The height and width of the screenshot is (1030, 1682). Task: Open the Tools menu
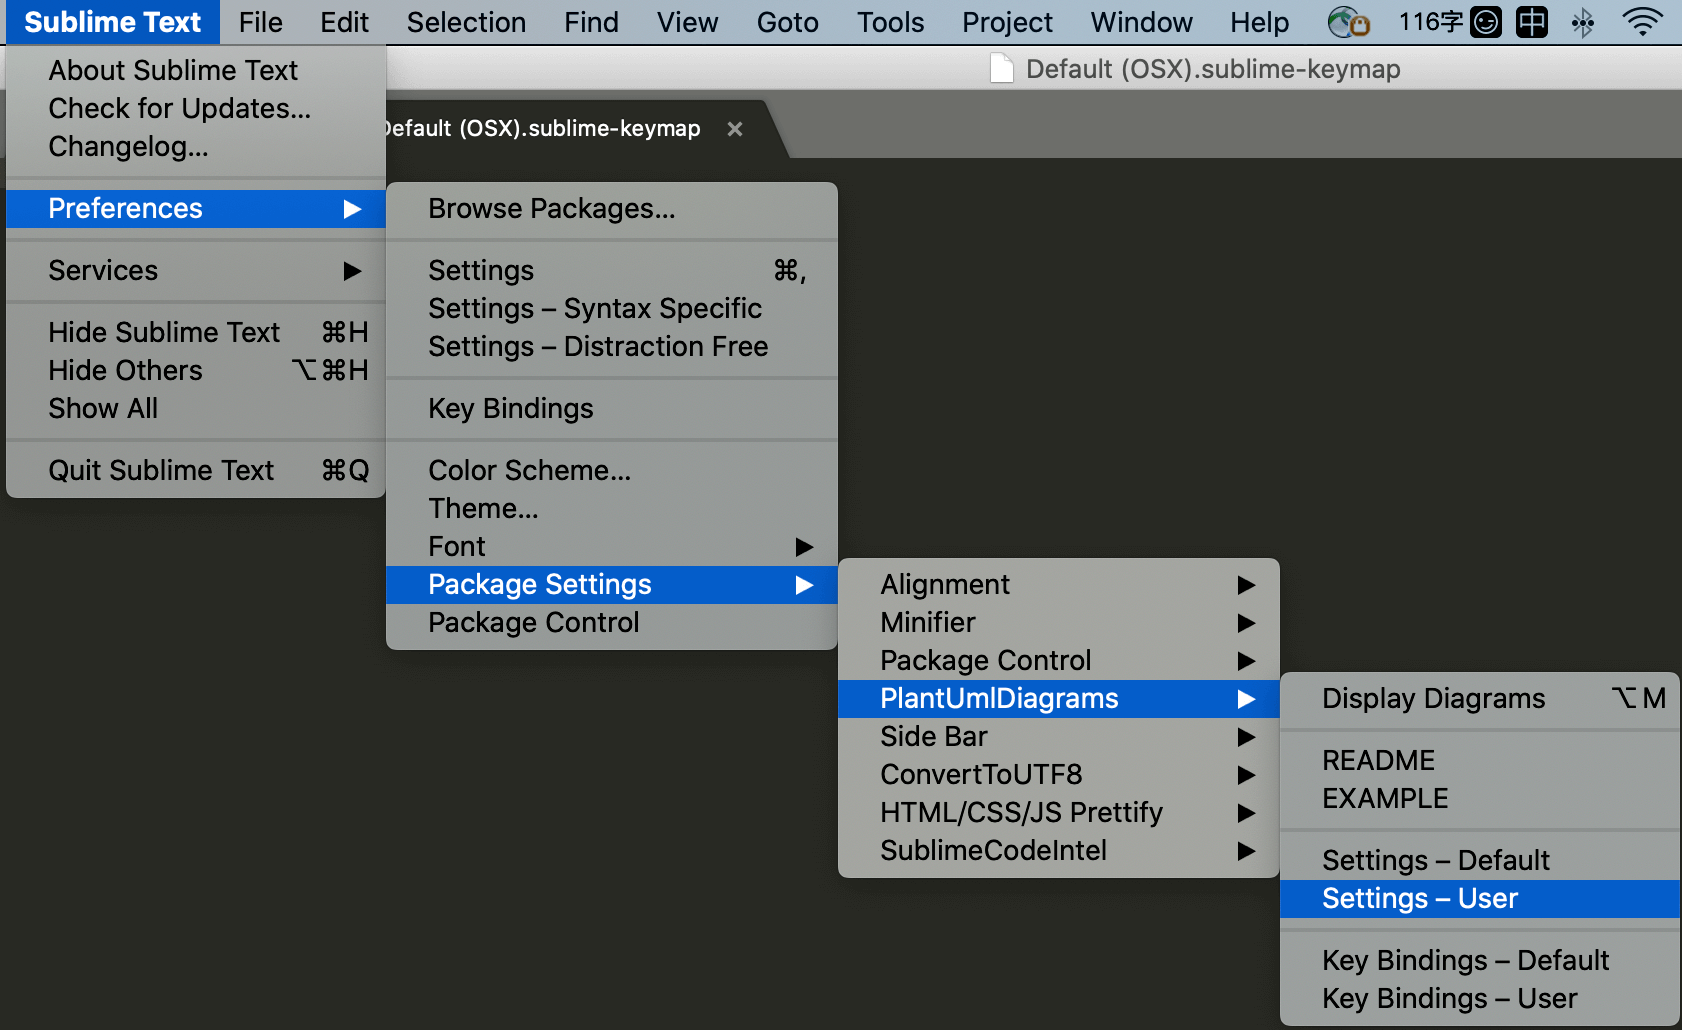[889, 22]
